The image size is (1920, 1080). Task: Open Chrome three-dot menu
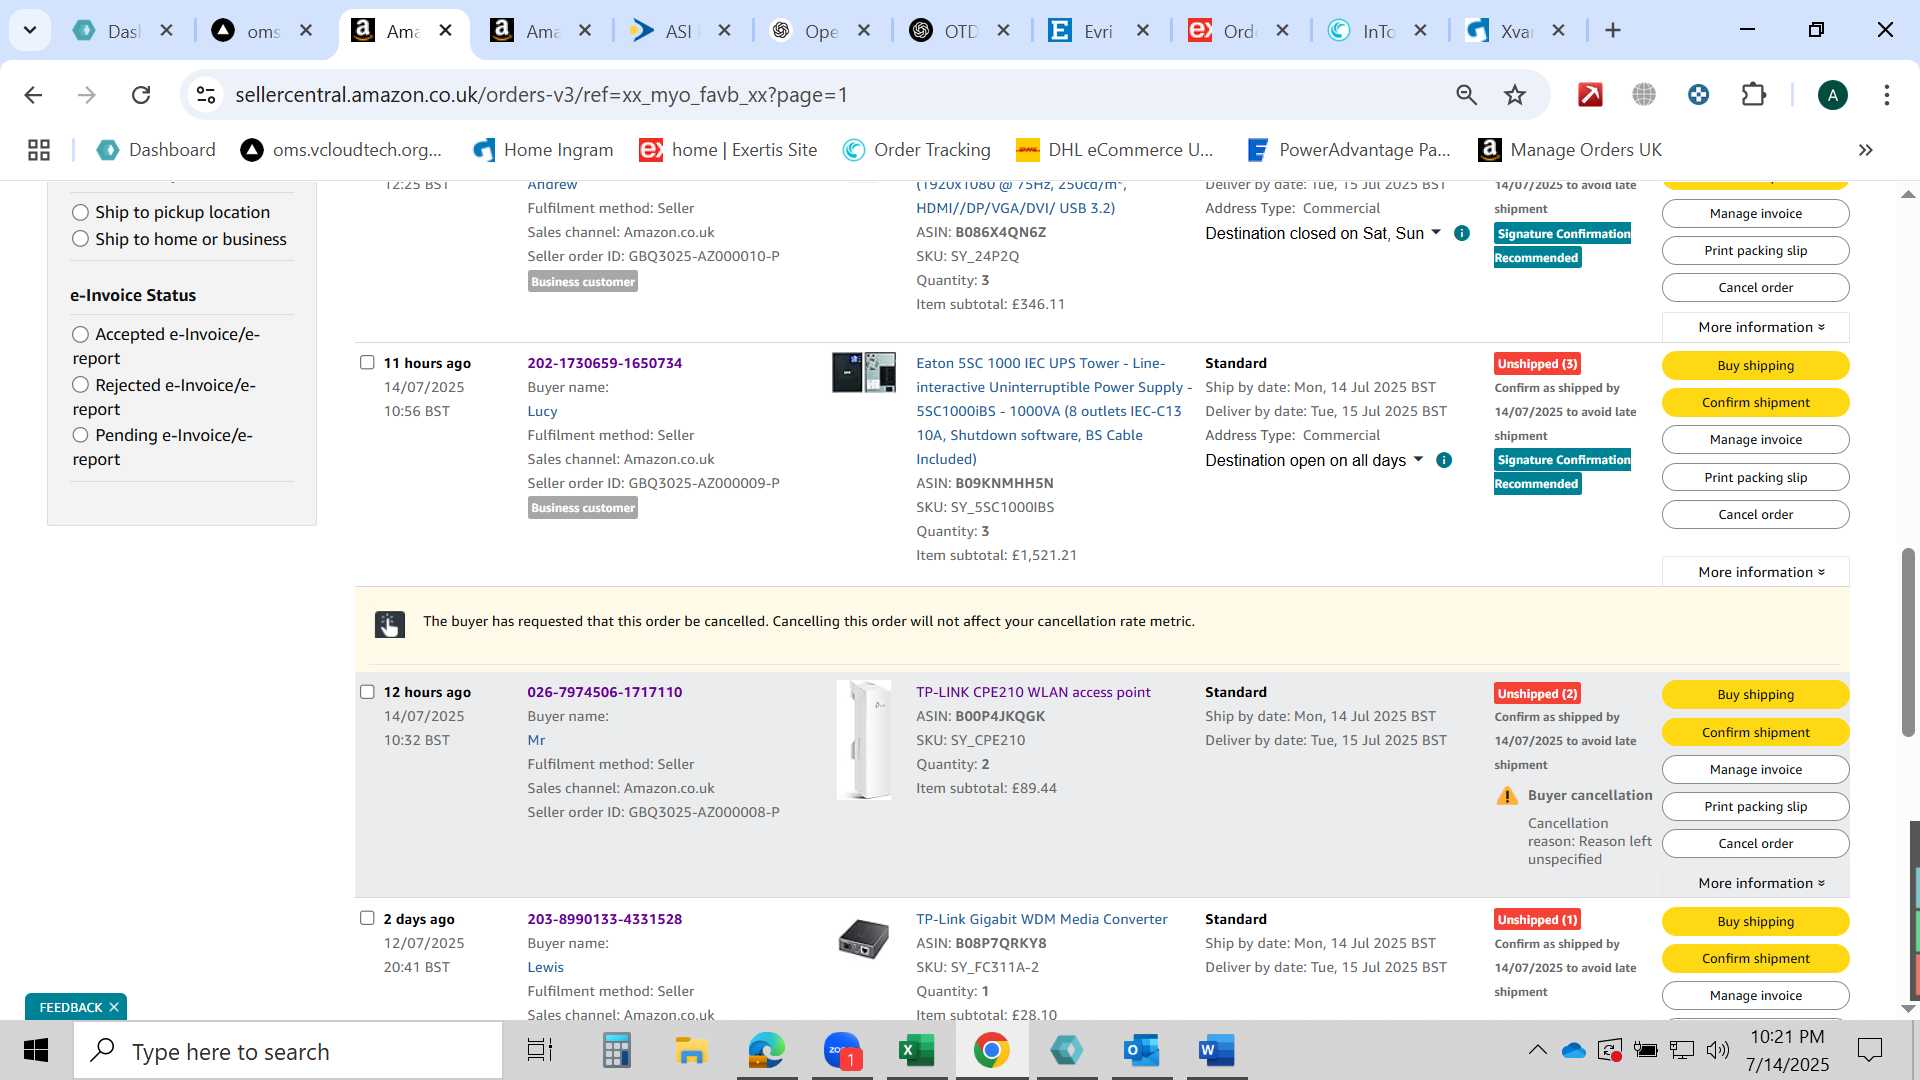(x=1886, y=95)
